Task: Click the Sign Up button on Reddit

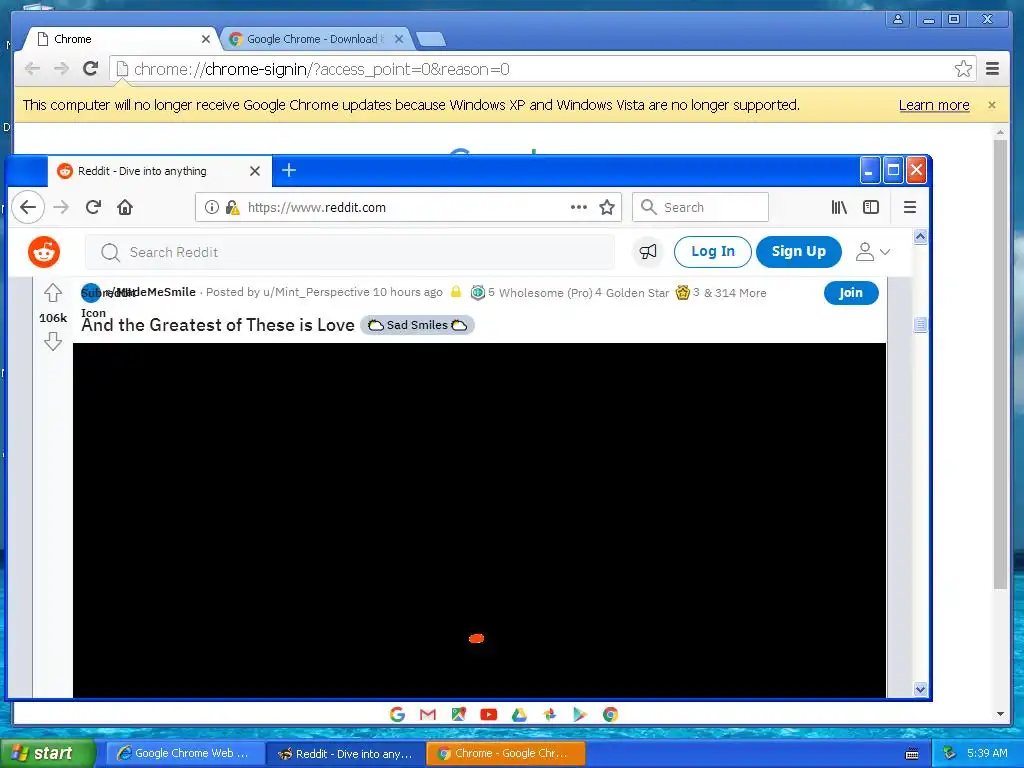Action: [798, 251]
